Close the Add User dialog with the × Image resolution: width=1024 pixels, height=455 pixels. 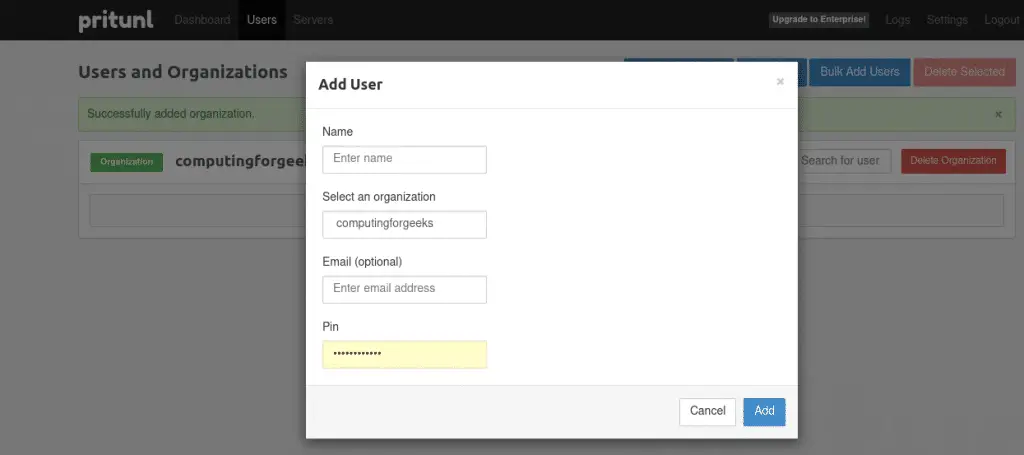pos(780,82)
